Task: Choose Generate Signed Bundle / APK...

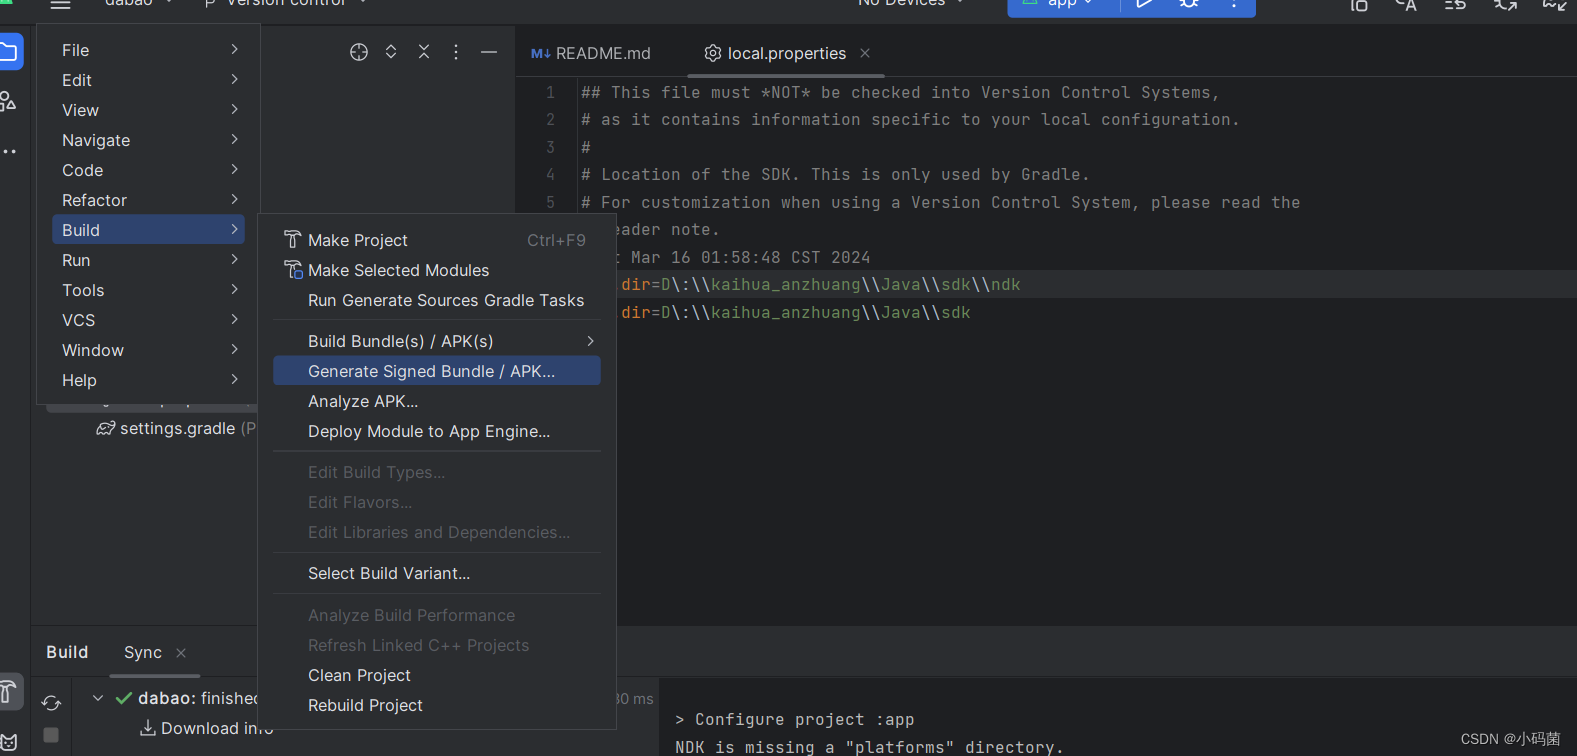Action: tap(437, 371)
